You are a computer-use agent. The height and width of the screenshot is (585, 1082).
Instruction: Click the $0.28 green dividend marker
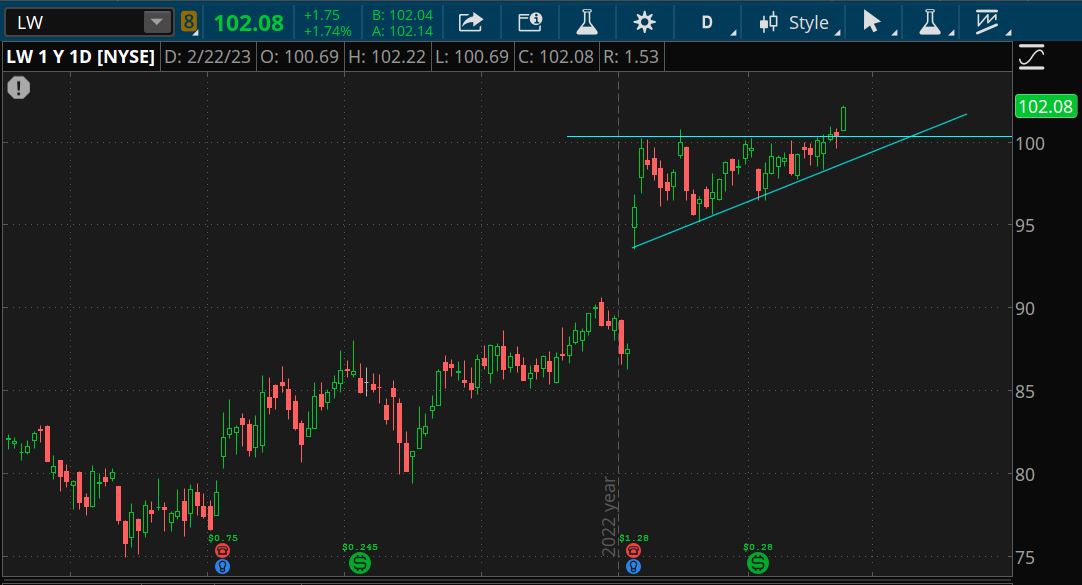coord(758,564)
